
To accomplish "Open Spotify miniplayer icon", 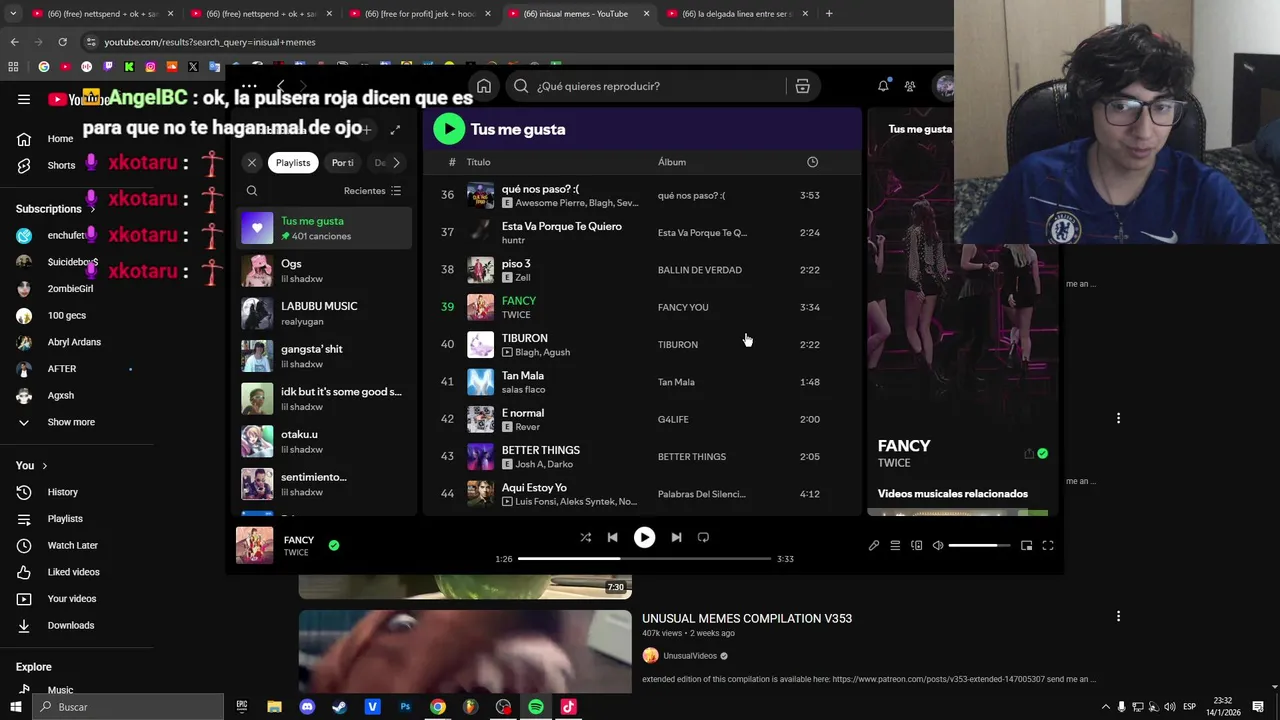I will [x=1026, y=545].
